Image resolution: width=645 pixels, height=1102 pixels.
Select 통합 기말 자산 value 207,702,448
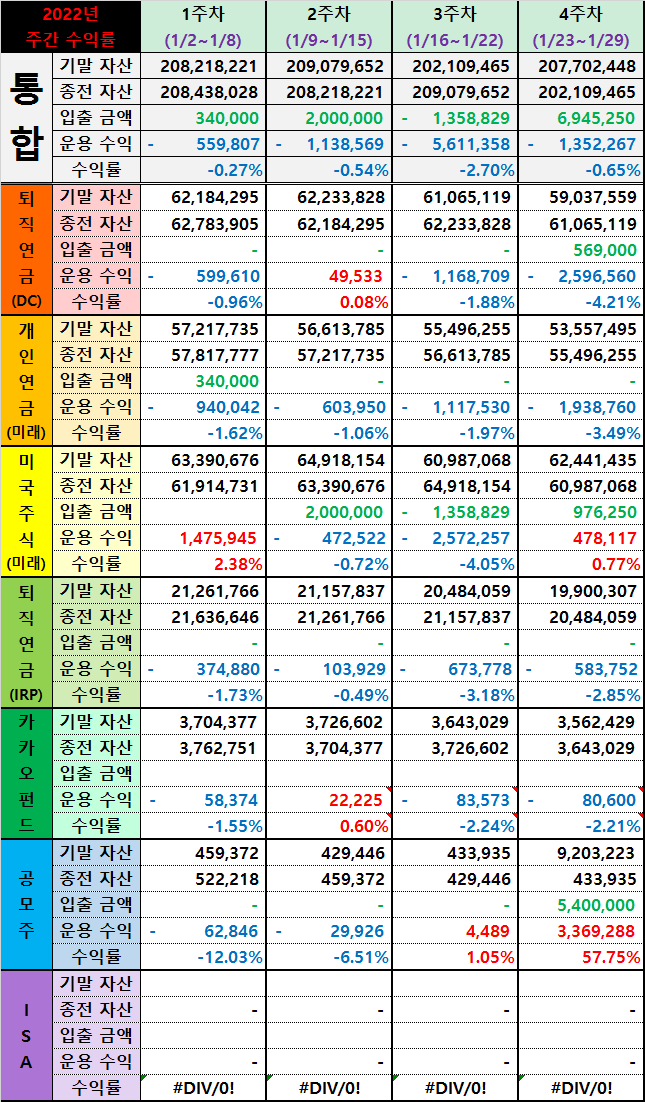pyautogui.click(x=581, y=67)
